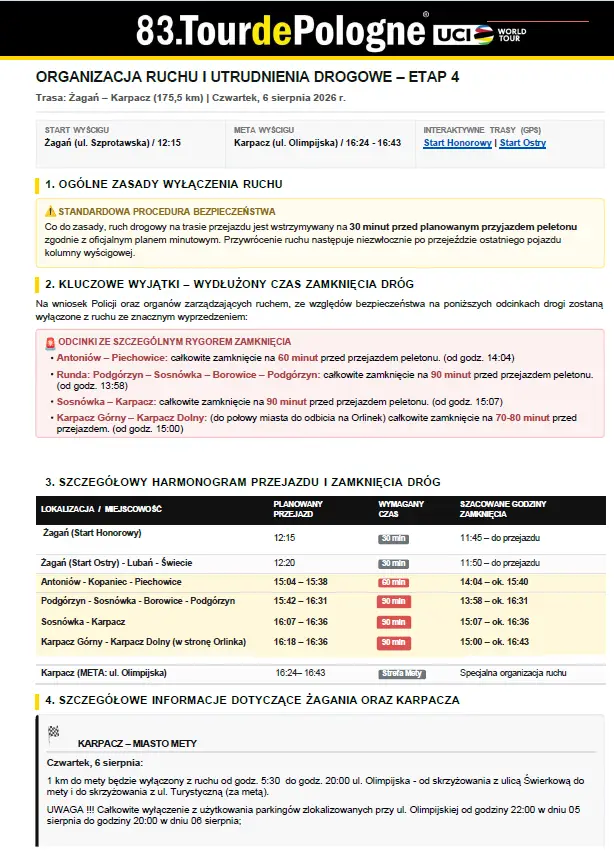This screenshot has height=857, width=614.
Task: Click closure time '14:04 – ok. 15:40'
Action: pos(494,582)
